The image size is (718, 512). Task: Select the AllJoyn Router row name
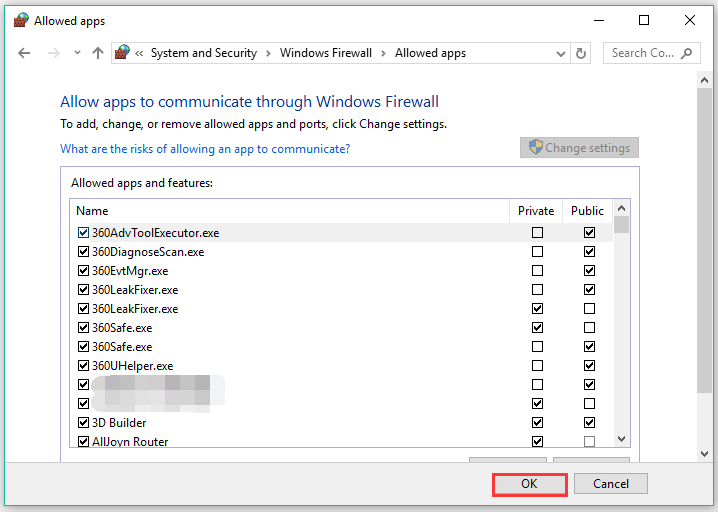click(x=130, y=441)
